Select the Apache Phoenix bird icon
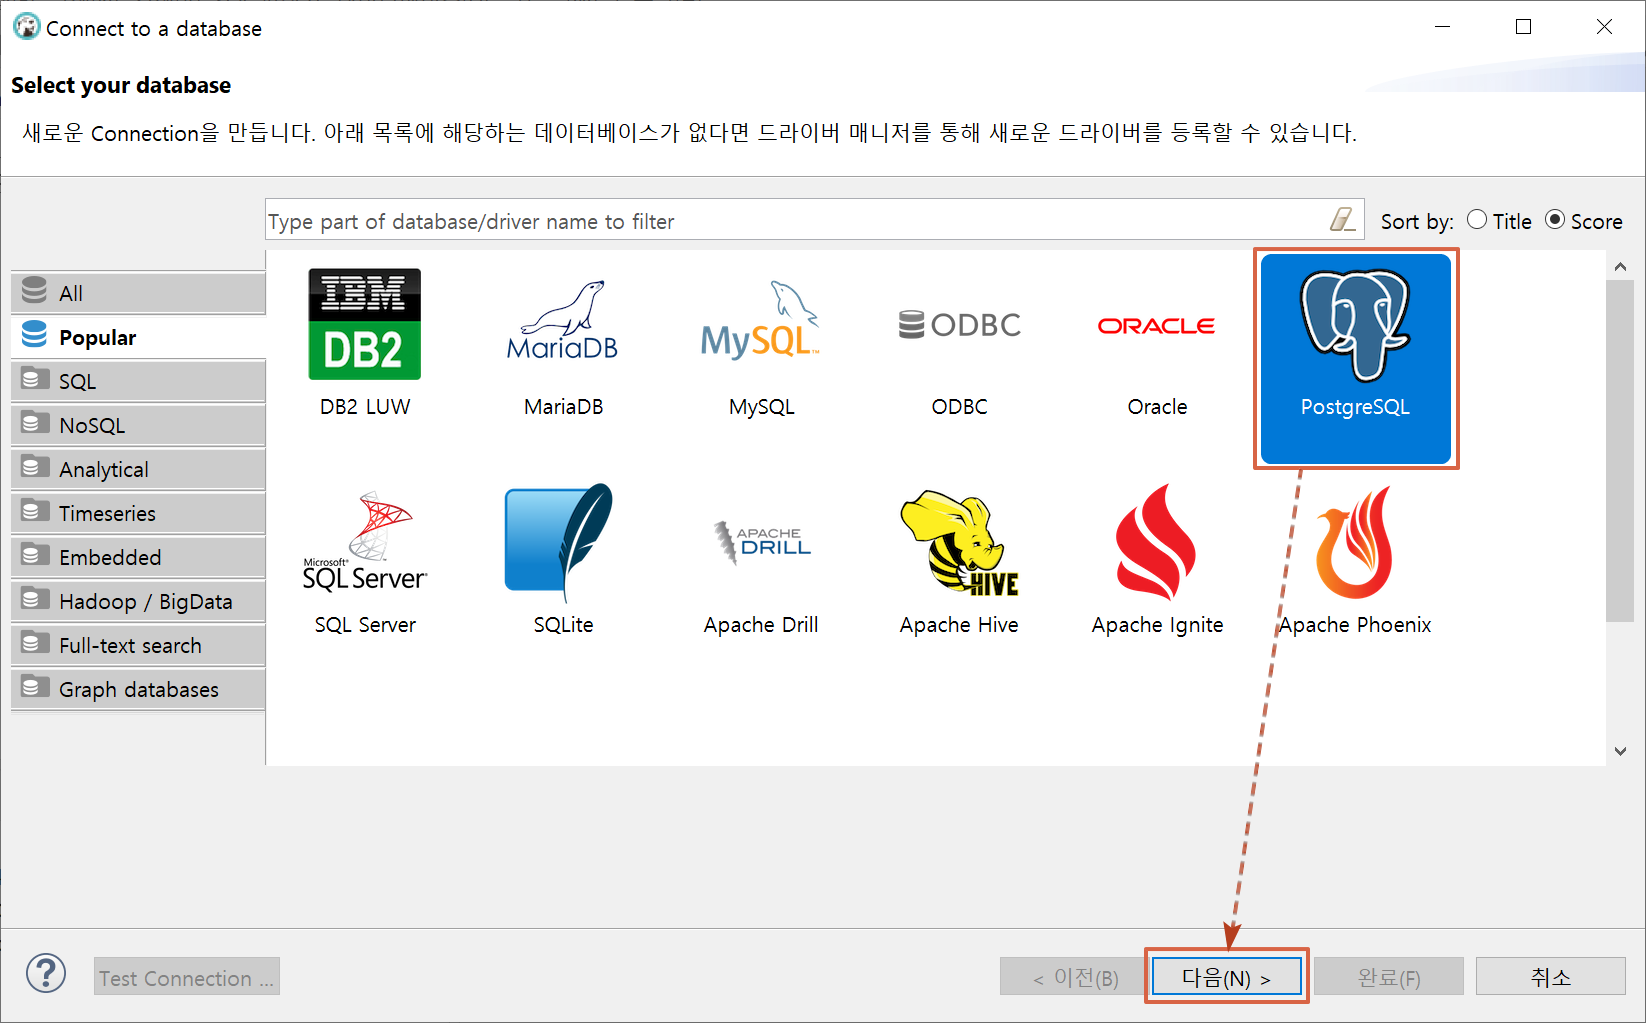The image size is (1646, 1023). point(1355,542)
